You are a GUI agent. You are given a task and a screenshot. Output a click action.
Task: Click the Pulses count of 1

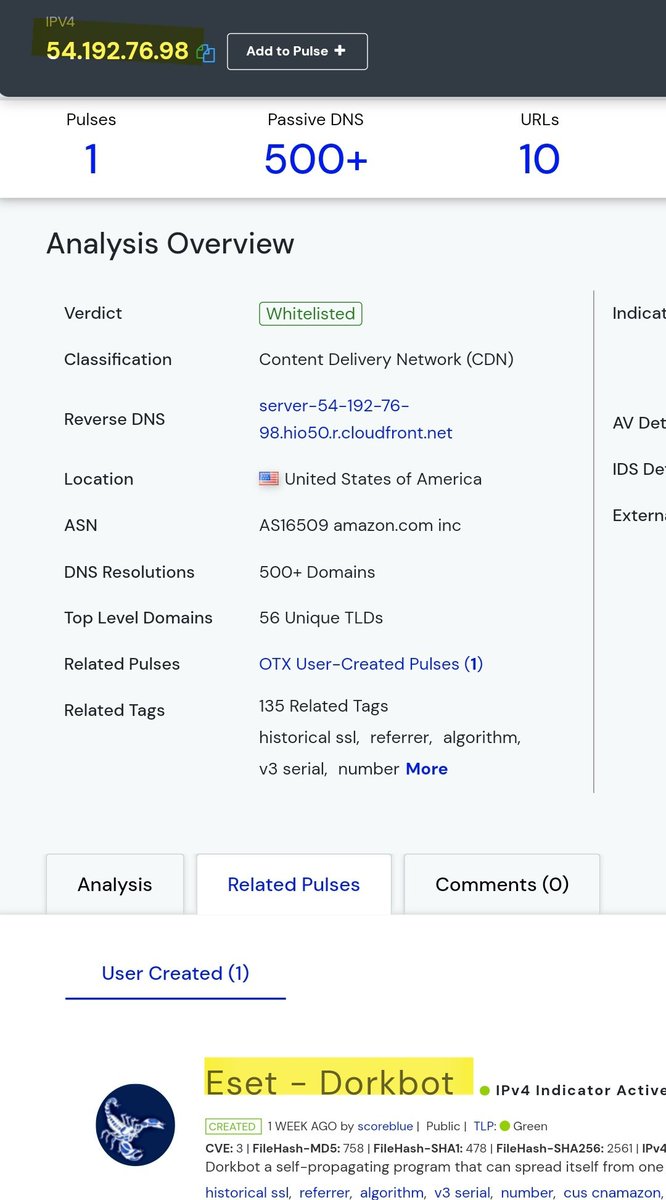(x=91, y=159)
